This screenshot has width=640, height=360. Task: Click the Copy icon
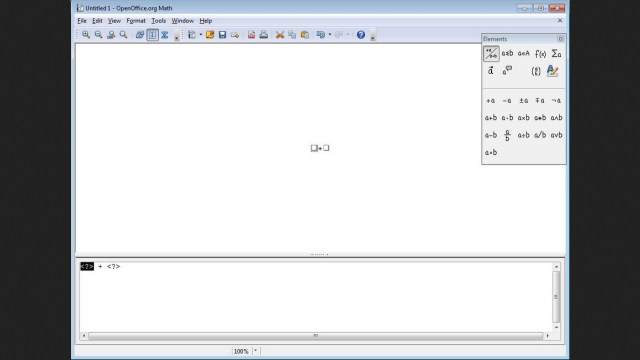292,35
